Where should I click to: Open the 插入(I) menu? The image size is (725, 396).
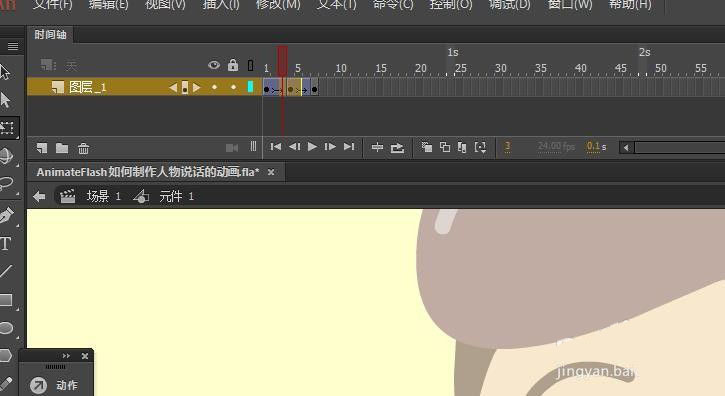point(221,5)
